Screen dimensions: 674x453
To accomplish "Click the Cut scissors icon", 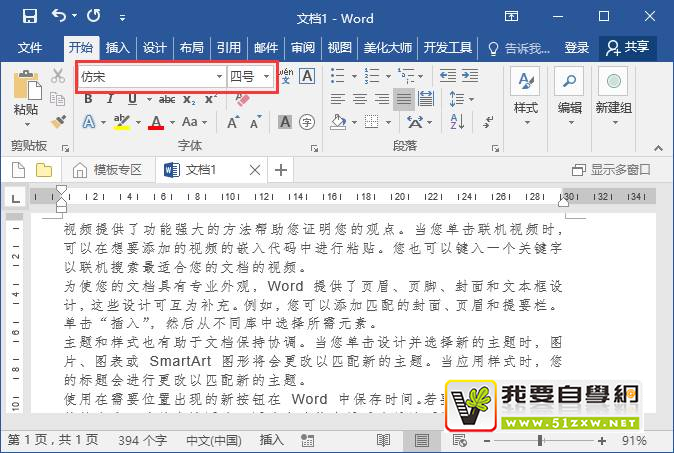I will (x=58, y=76).
